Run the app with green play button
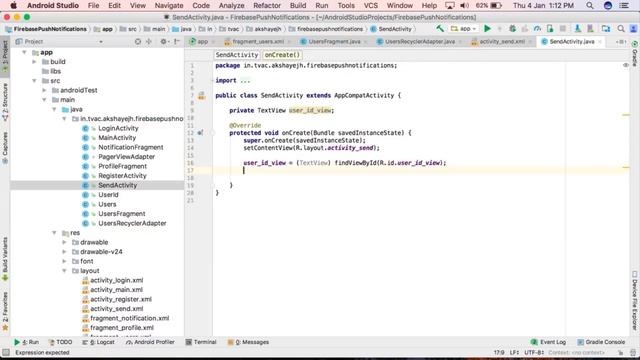The width and height of the screenshot is (640, 360). click(x=487, y=29)
